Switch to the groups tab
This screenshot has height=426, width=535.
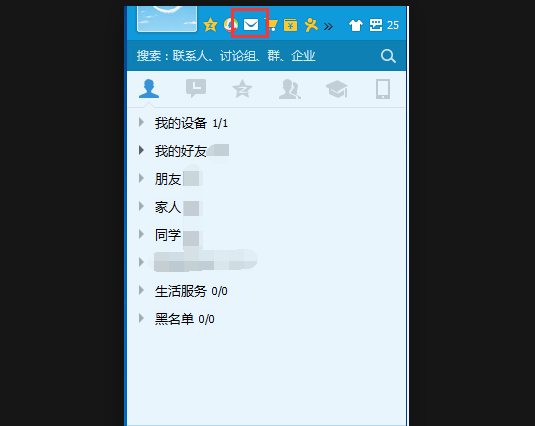pos(289,89)
